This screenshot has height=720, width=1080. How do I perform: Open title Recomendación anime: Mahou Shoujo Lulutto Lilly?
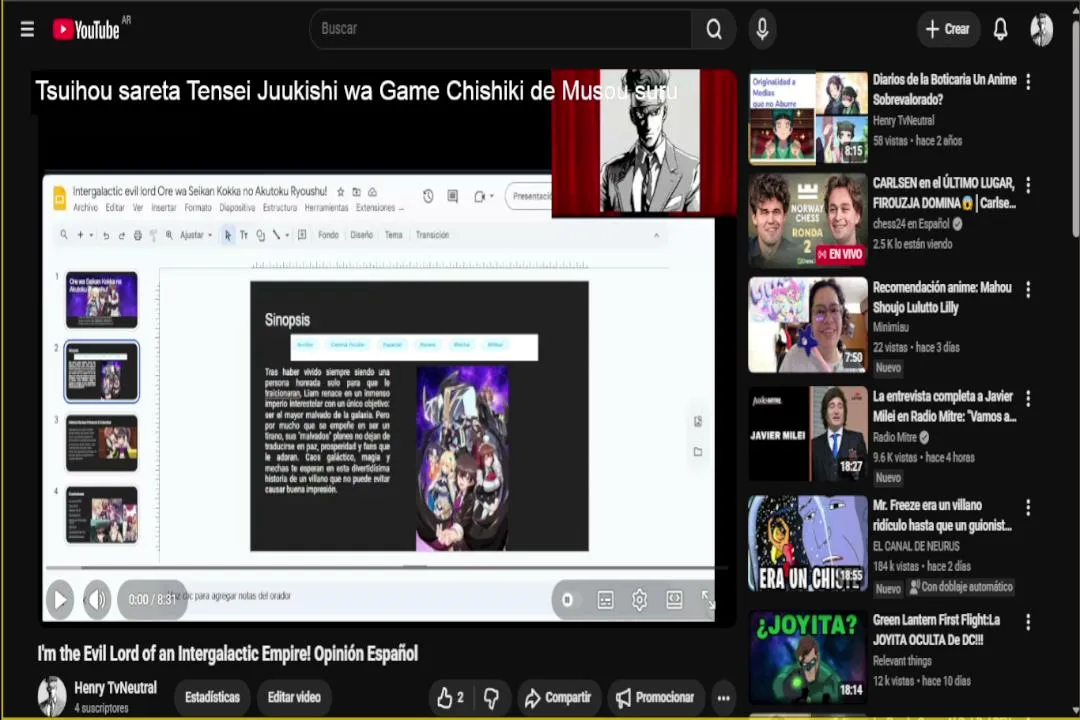pos(942,297)
